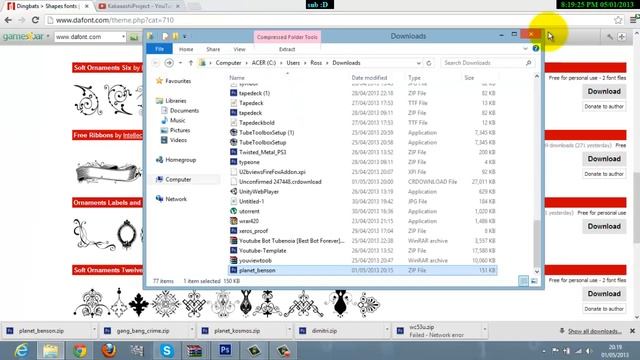
Task: Select Music library in navigation pane
Action: (178, 120)
